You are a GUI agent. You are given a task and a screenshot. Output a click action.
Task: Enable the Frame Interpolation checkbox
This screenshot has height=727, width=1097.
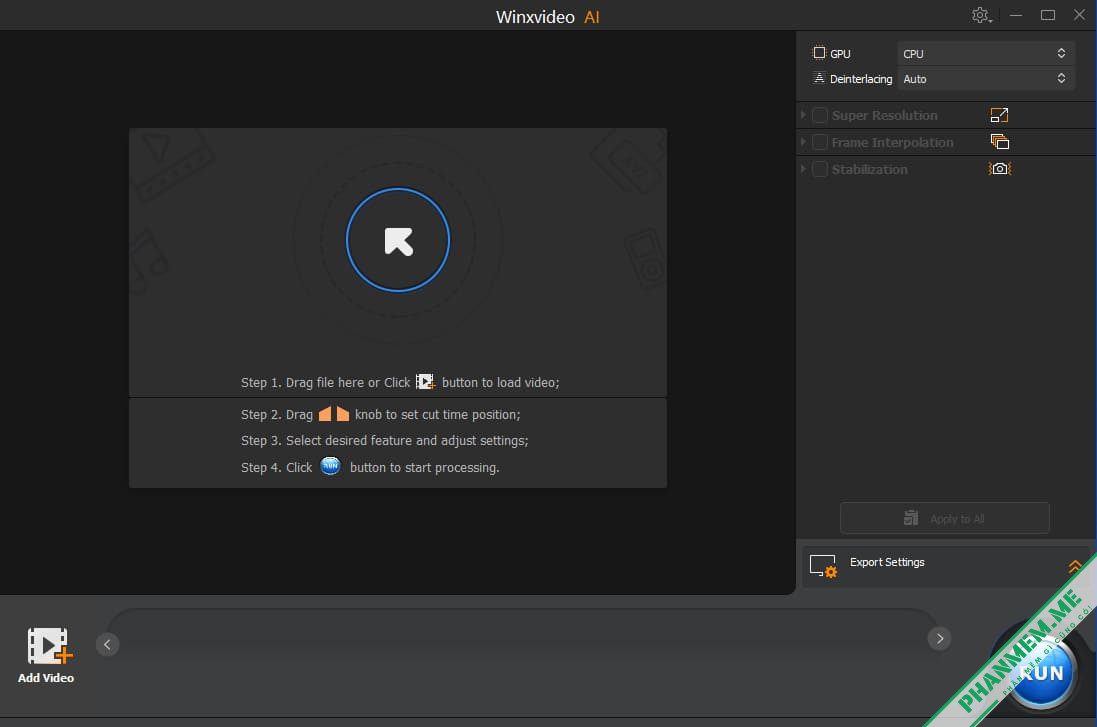click(x=820, y=142)
